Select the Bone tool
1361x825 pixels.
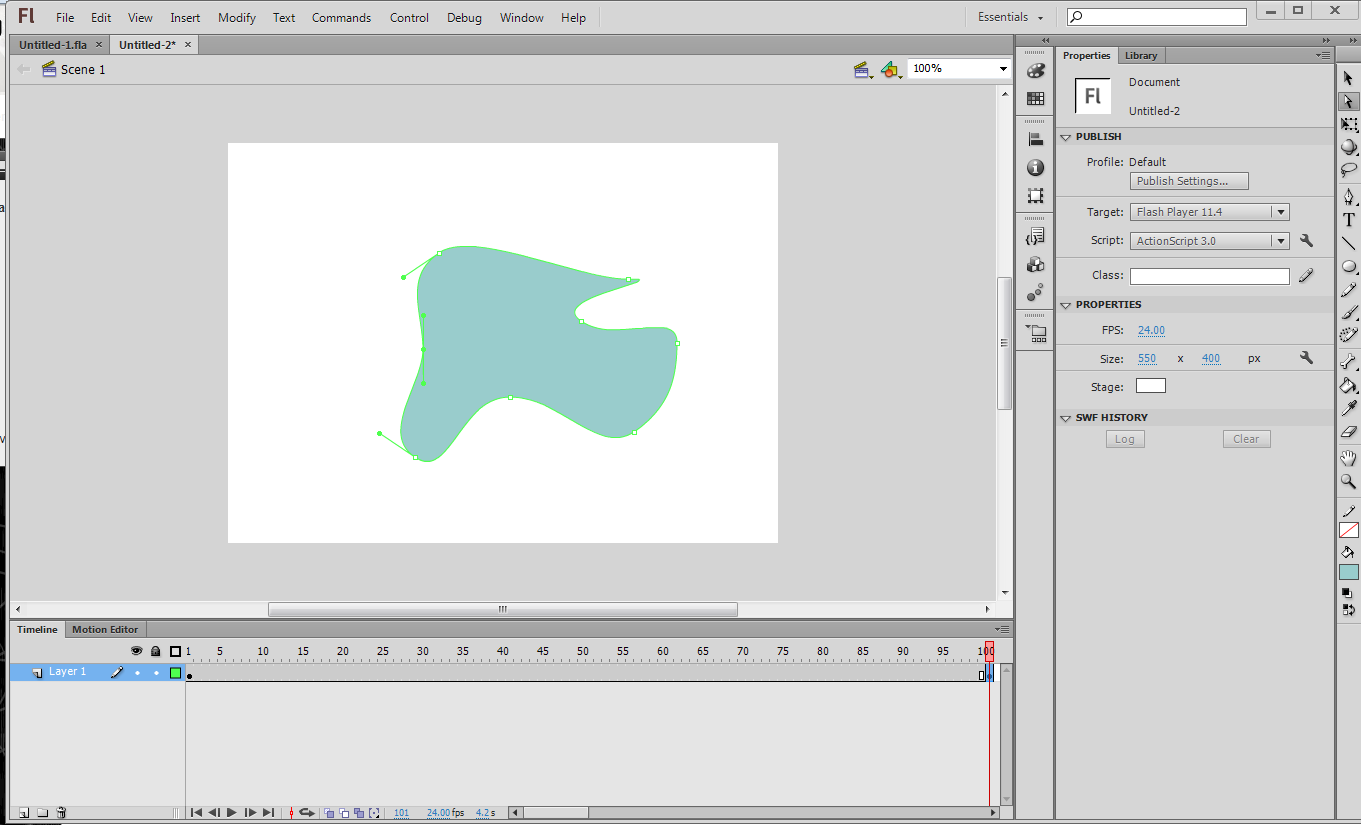(1348, 363)
